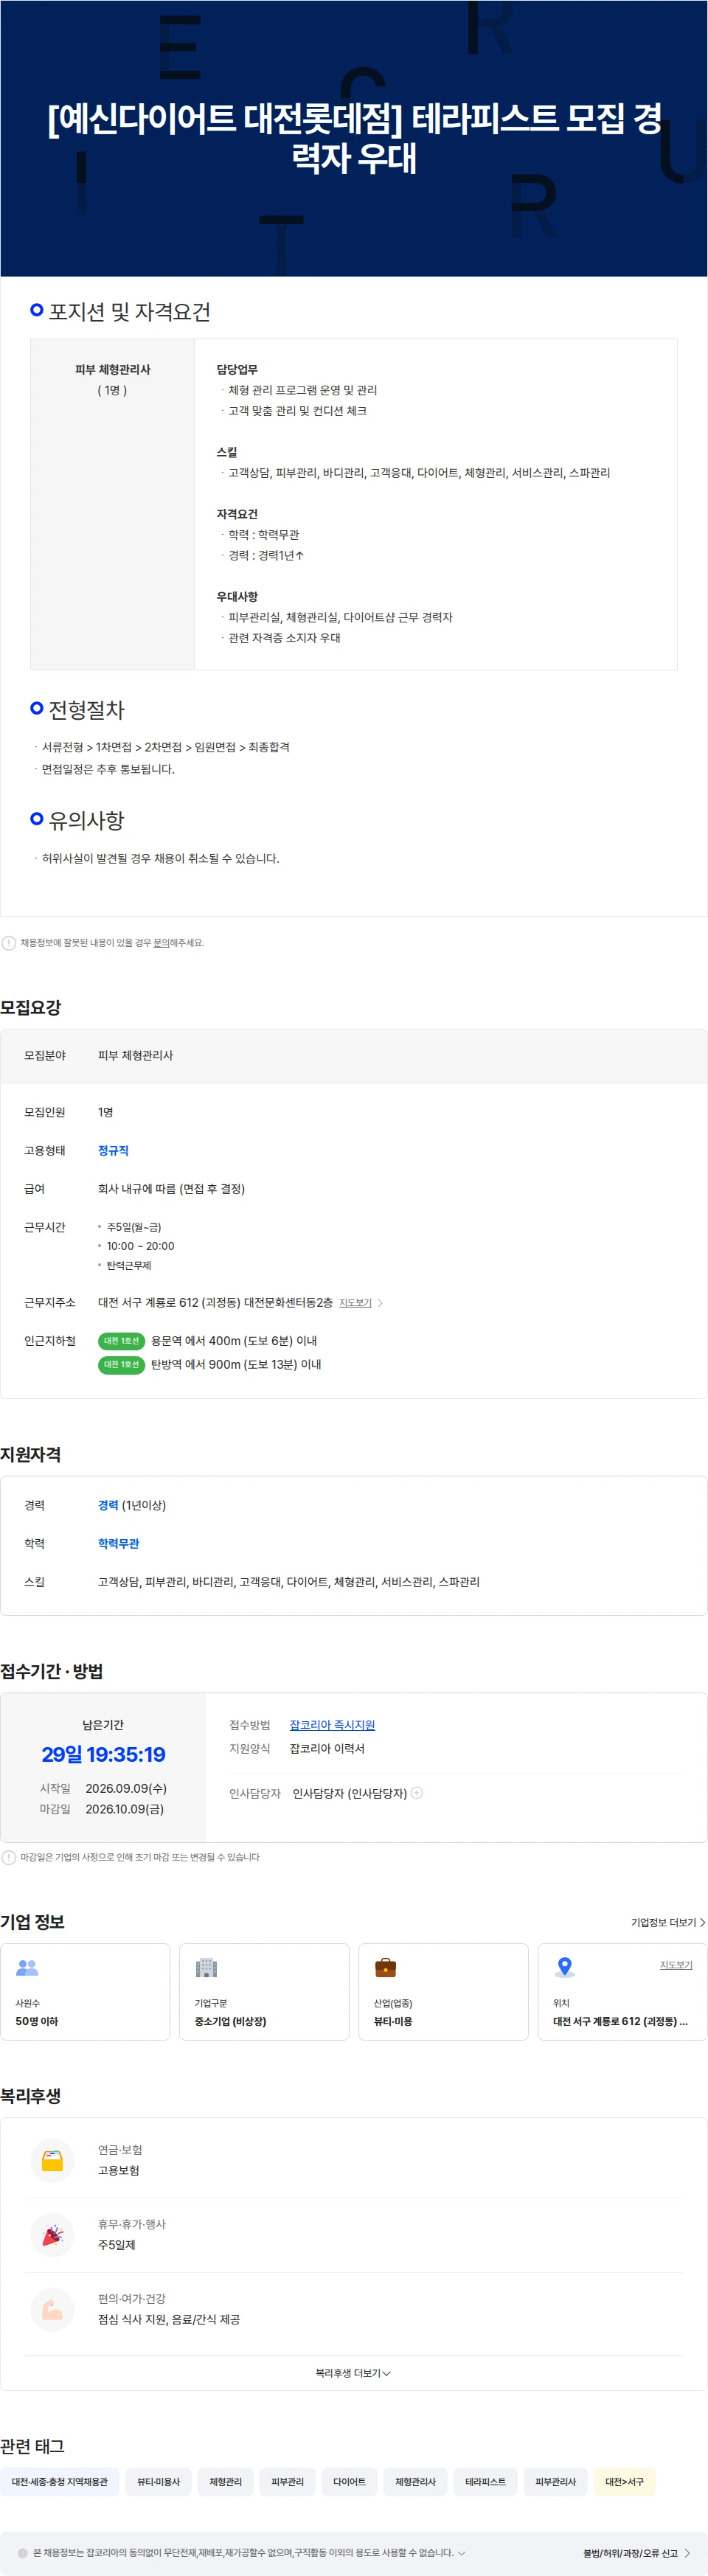708x2576 pixels.
Task: Select the 다이어트 tag
Action: [x=349, y=2481]
